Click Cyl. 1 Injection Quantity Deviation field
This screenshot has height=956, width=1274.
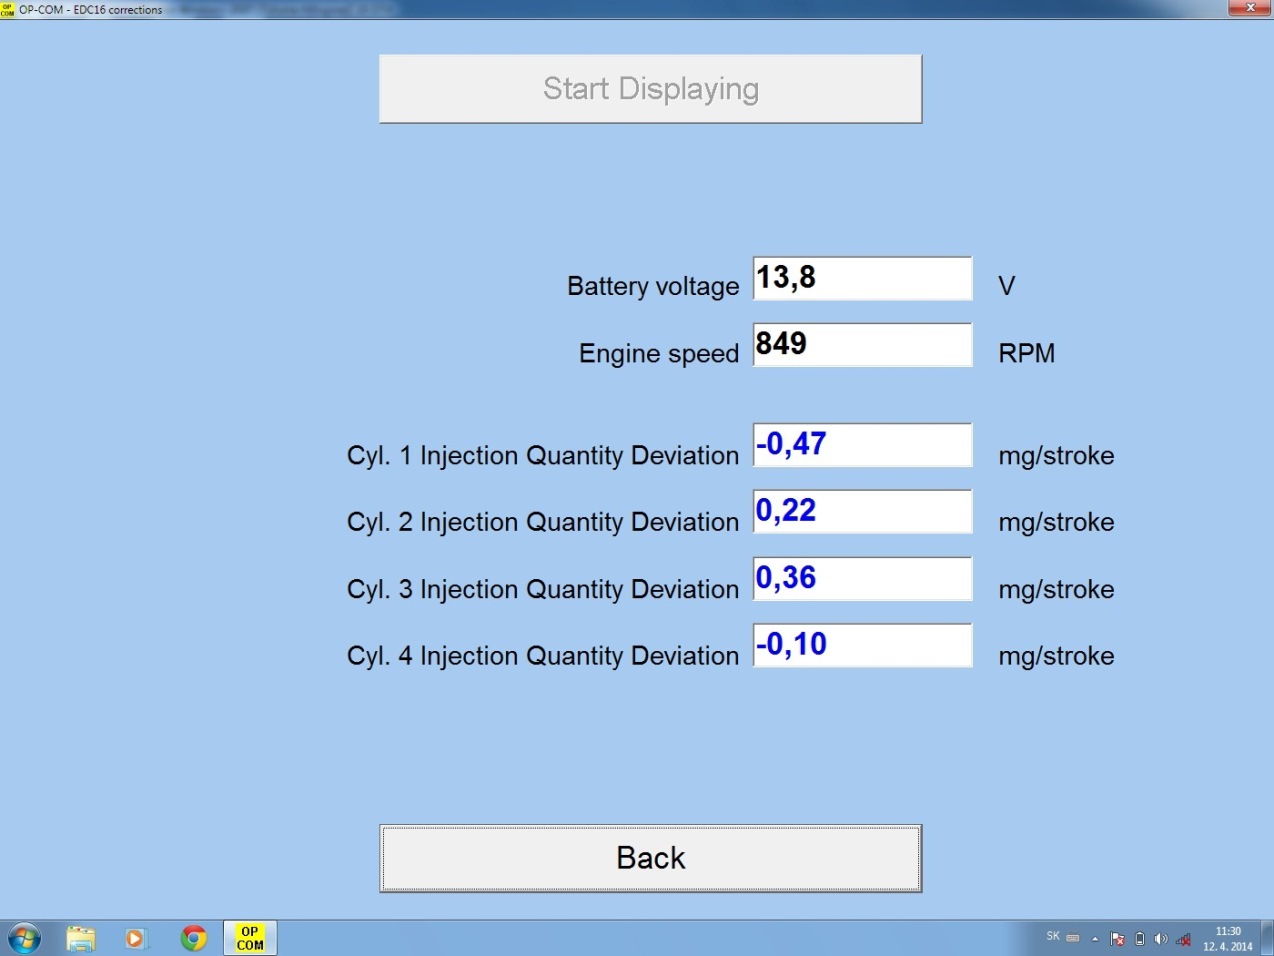tap(862, 445)
